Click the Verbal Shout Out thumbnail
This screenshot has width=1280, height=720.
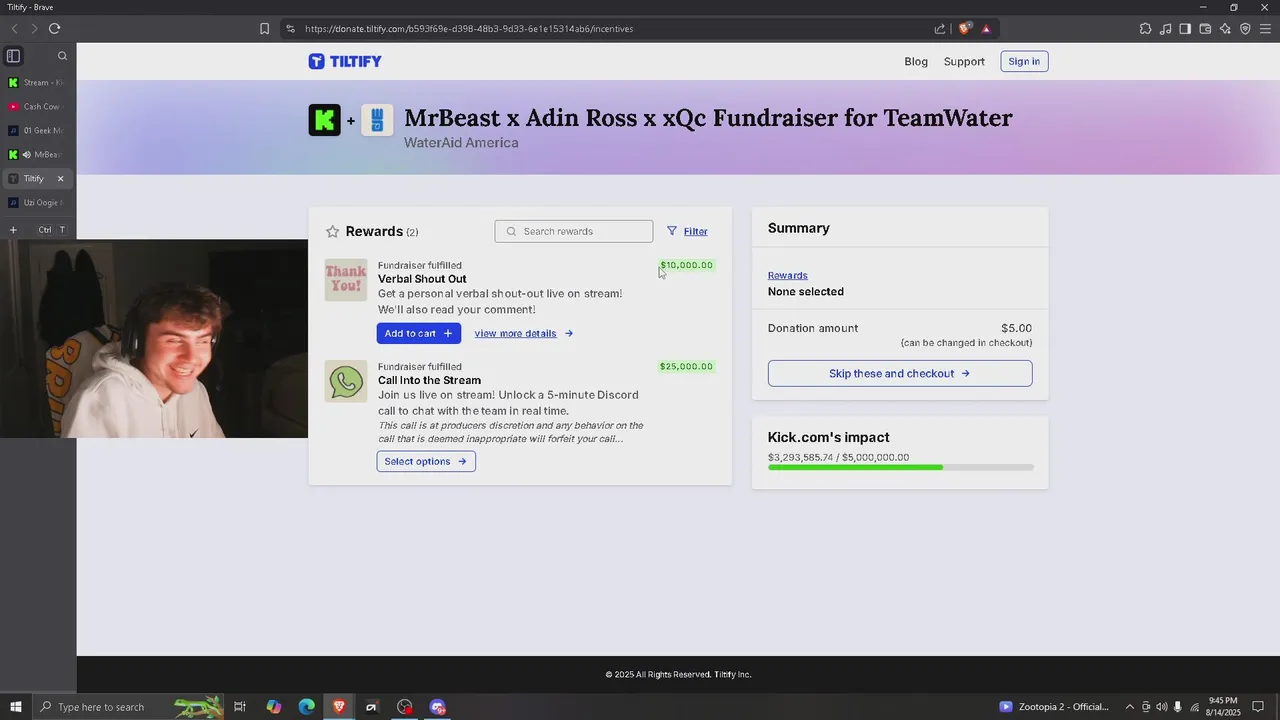(x=346, y=280)
